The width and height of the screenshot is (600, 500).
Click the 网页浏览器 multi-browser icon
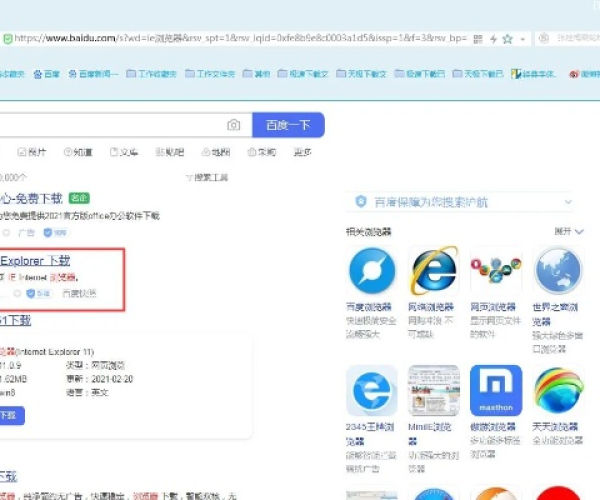tap(496, 271)
